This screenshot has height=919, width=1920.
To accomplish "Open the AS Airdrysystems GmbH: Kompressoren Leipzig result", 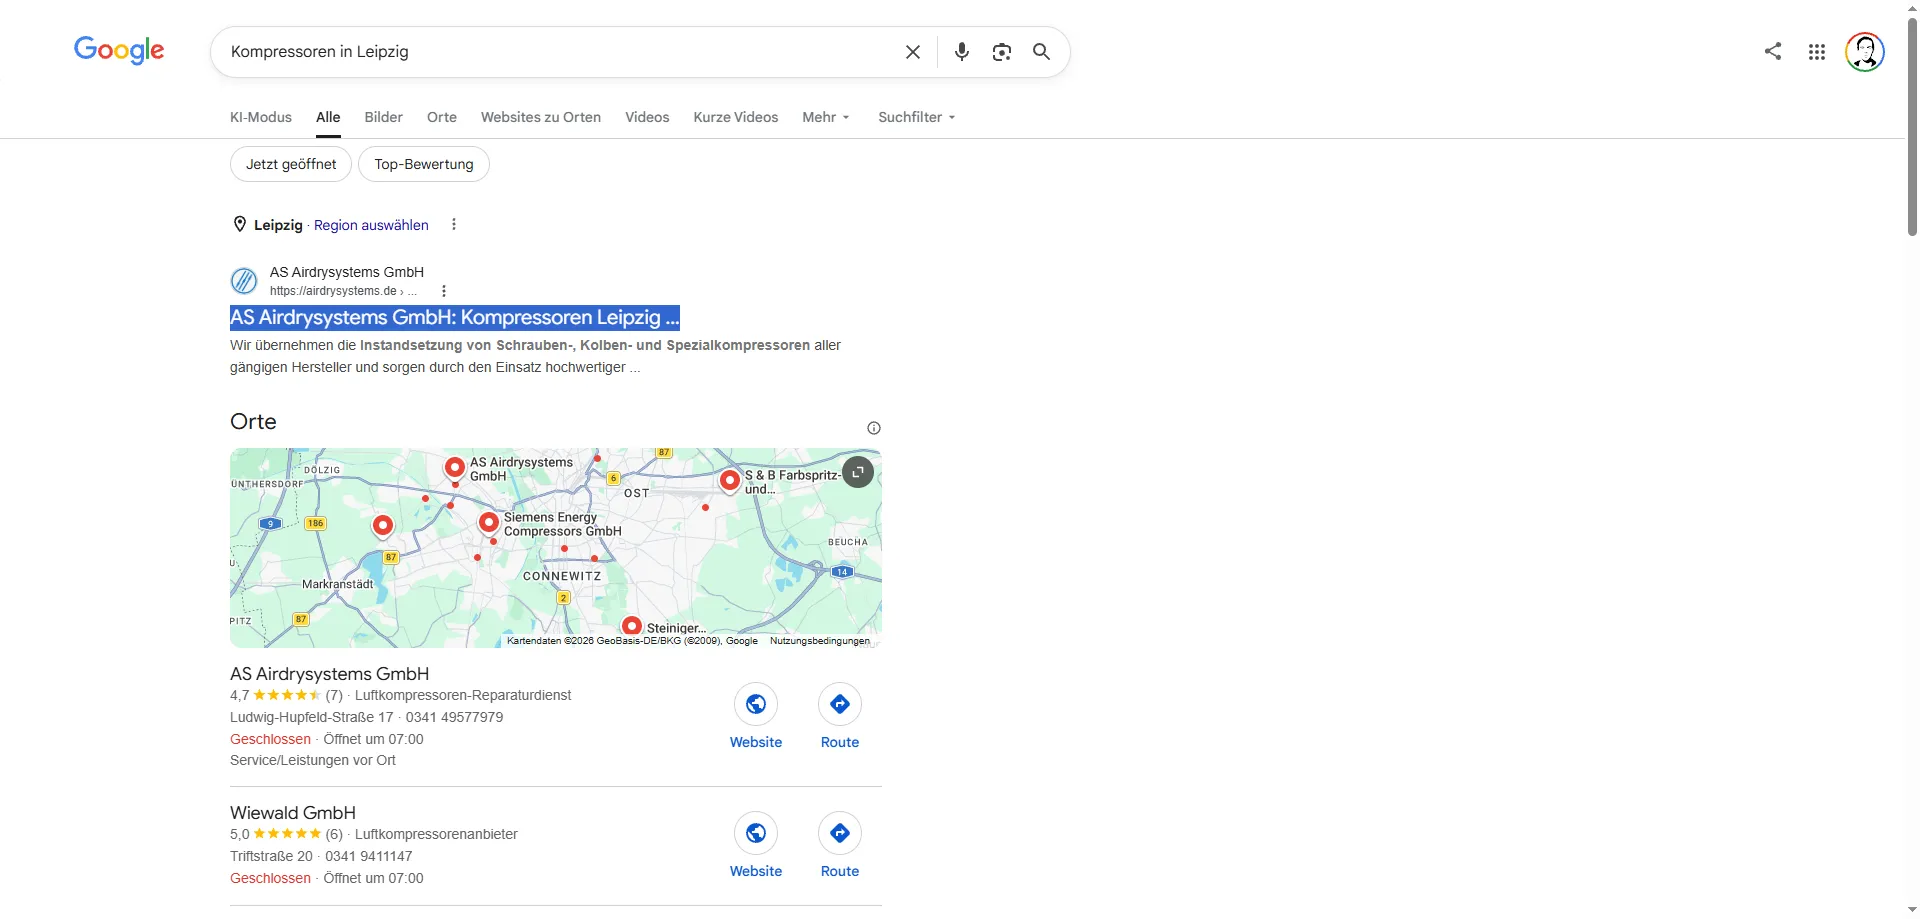I will [455, 317].
